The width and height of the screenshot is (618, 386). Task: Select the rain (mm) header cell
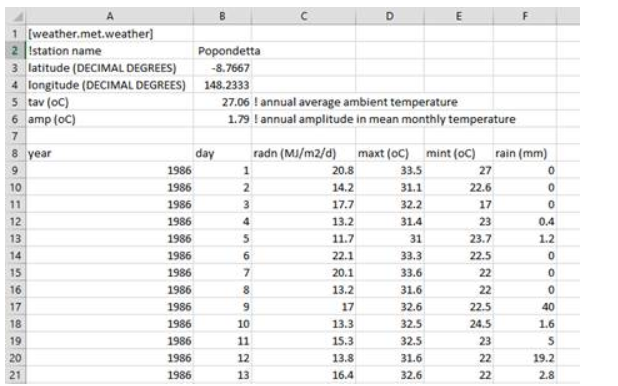point(525,153)
